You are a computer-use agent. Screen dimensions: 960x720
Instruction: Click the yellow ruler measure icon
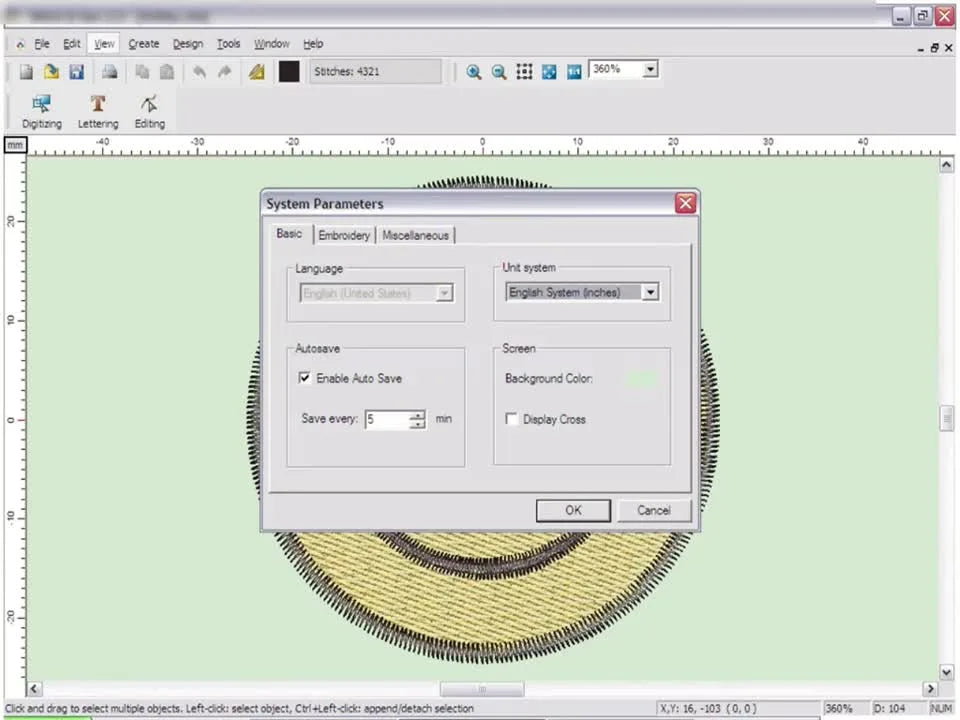click(257, 72)
